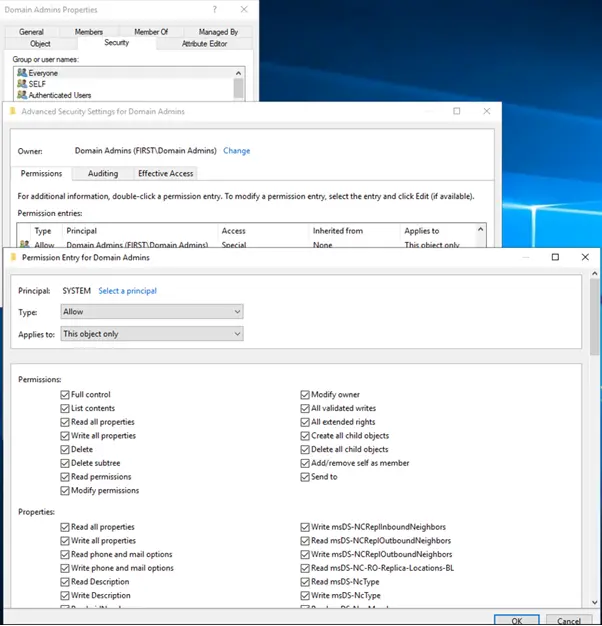Viewport: 602px width, 626px height.
Task: Open the Members tab
Action: coord(89,32)
